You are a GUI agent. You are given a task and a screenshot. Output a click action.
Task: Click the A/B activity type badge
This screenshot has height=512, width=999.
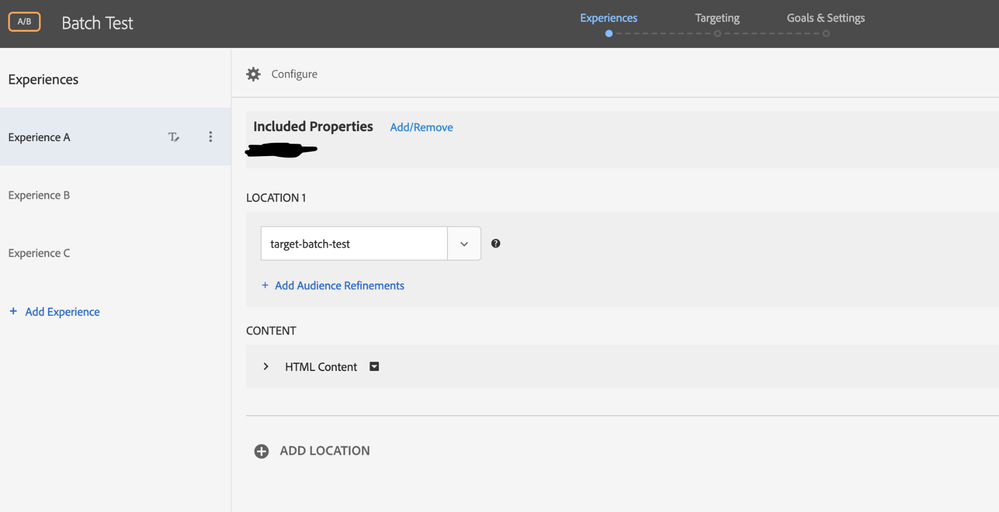pyautogui.click(x=24, y=22)
